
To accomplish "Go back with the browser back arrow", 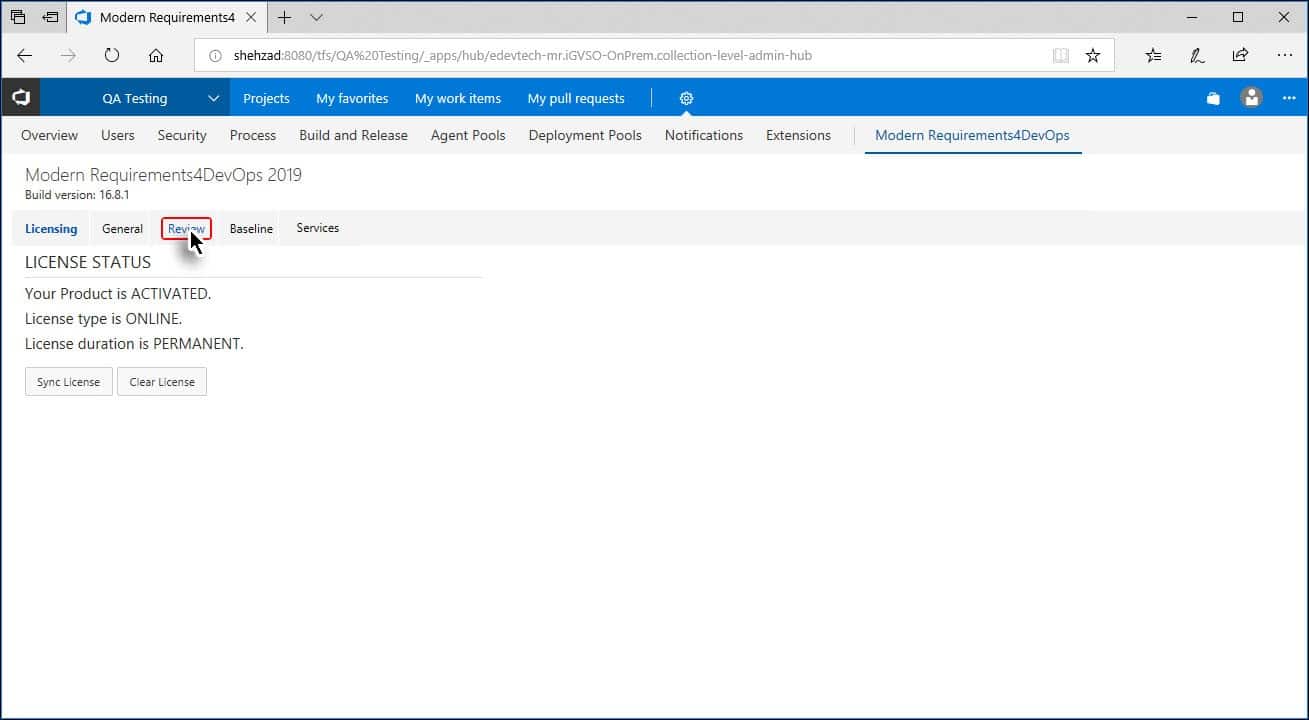I will tap(25, 56).
